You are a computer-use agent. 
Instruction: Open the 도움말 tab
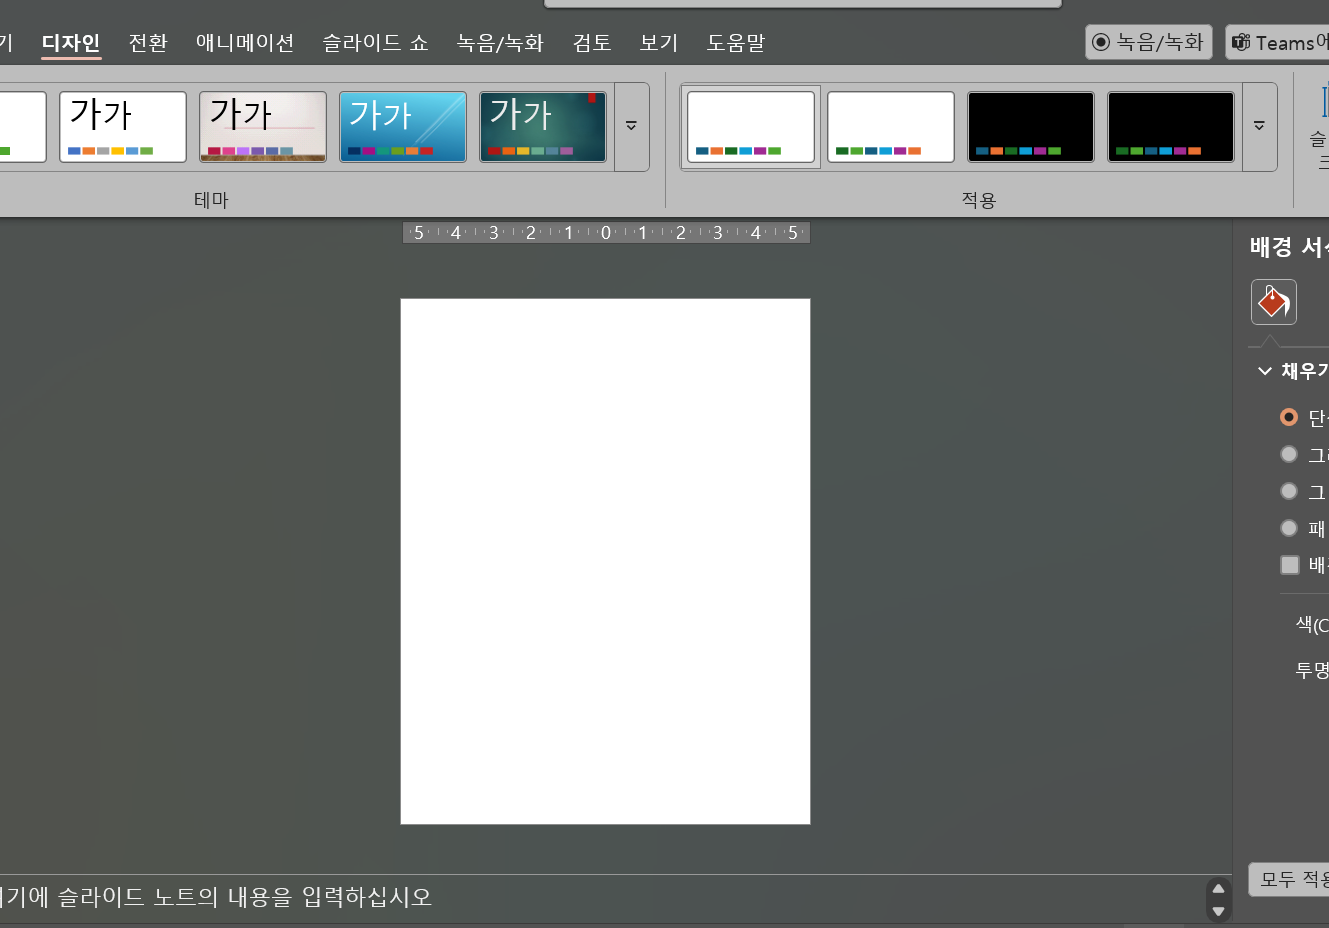736,43
